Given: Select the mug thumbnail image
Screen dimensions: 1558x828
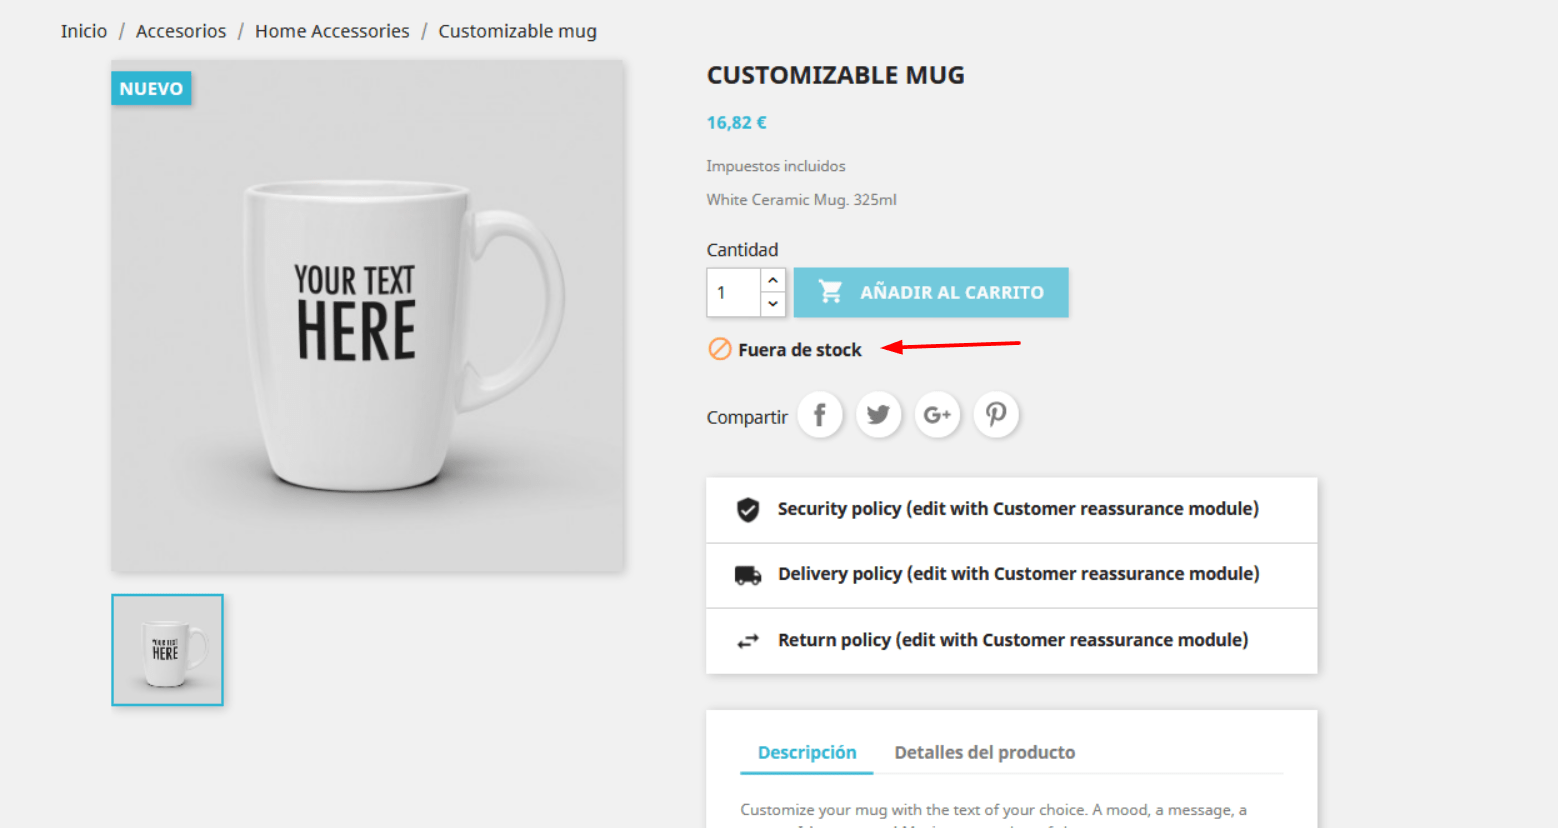Looking at the screenshot, I should pos(167,650).
